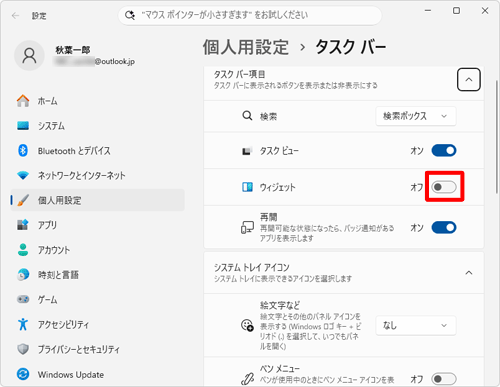
Task: Maximize the settings window
Action: pos(456,11)
